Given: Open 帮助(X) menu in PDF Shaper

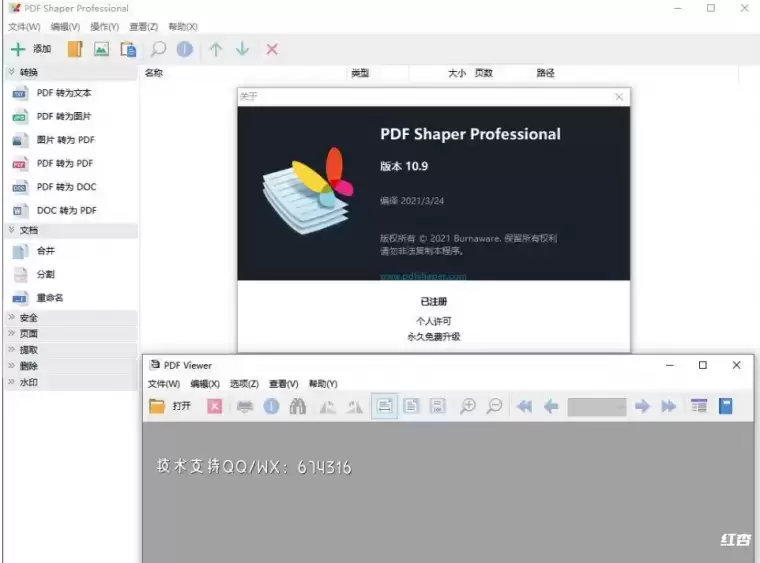Looking at the screenshot, I should click(x=183, y=27).
